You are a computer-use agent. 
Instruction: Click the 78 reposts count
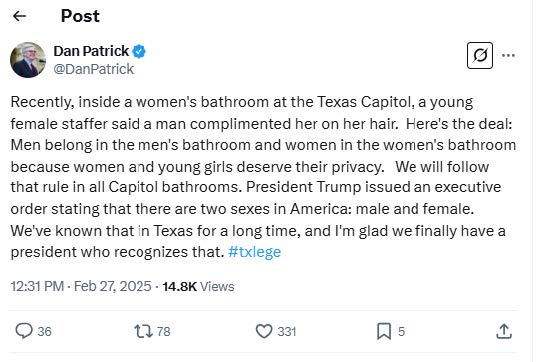(163, 331)
